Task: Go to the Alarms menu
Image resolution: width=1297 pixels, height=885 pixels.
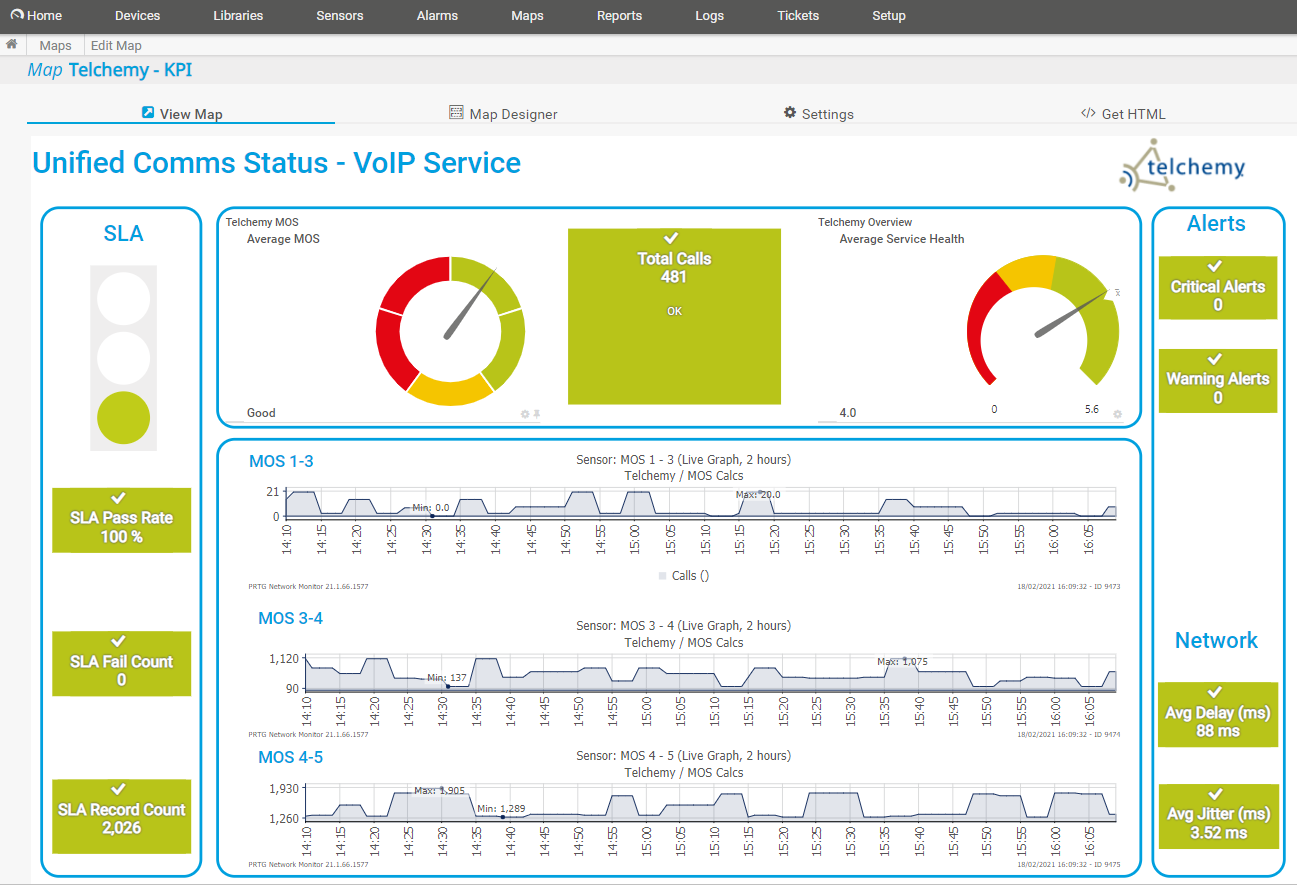Action: pos(437,16)
